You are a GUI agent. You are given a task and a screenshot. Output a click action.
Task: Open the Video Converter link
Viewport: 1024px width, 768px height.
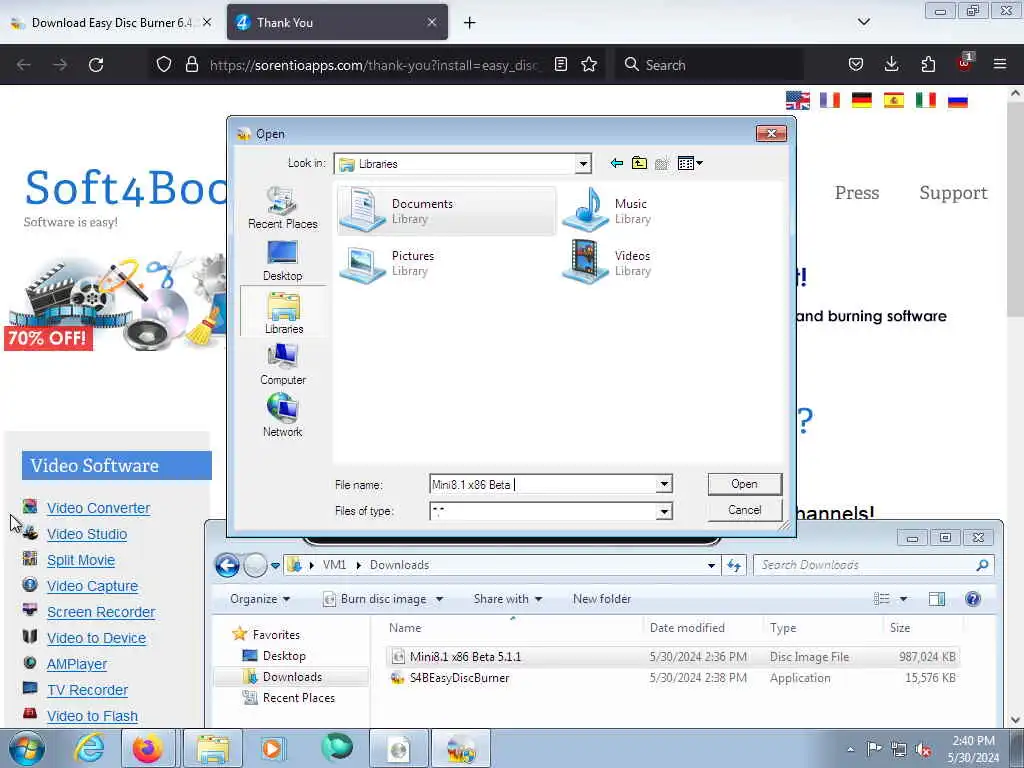[98, 508]
